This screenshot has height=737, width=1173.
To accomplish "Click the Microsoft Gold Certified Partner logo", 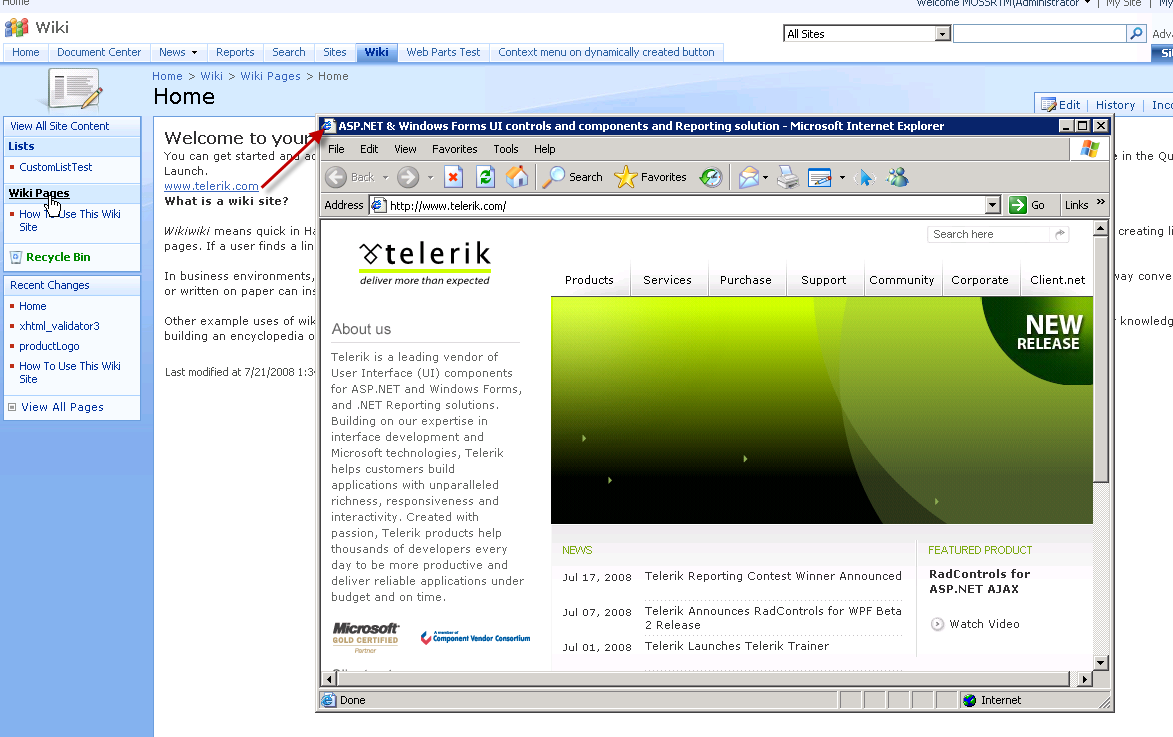I will point(365,637).
